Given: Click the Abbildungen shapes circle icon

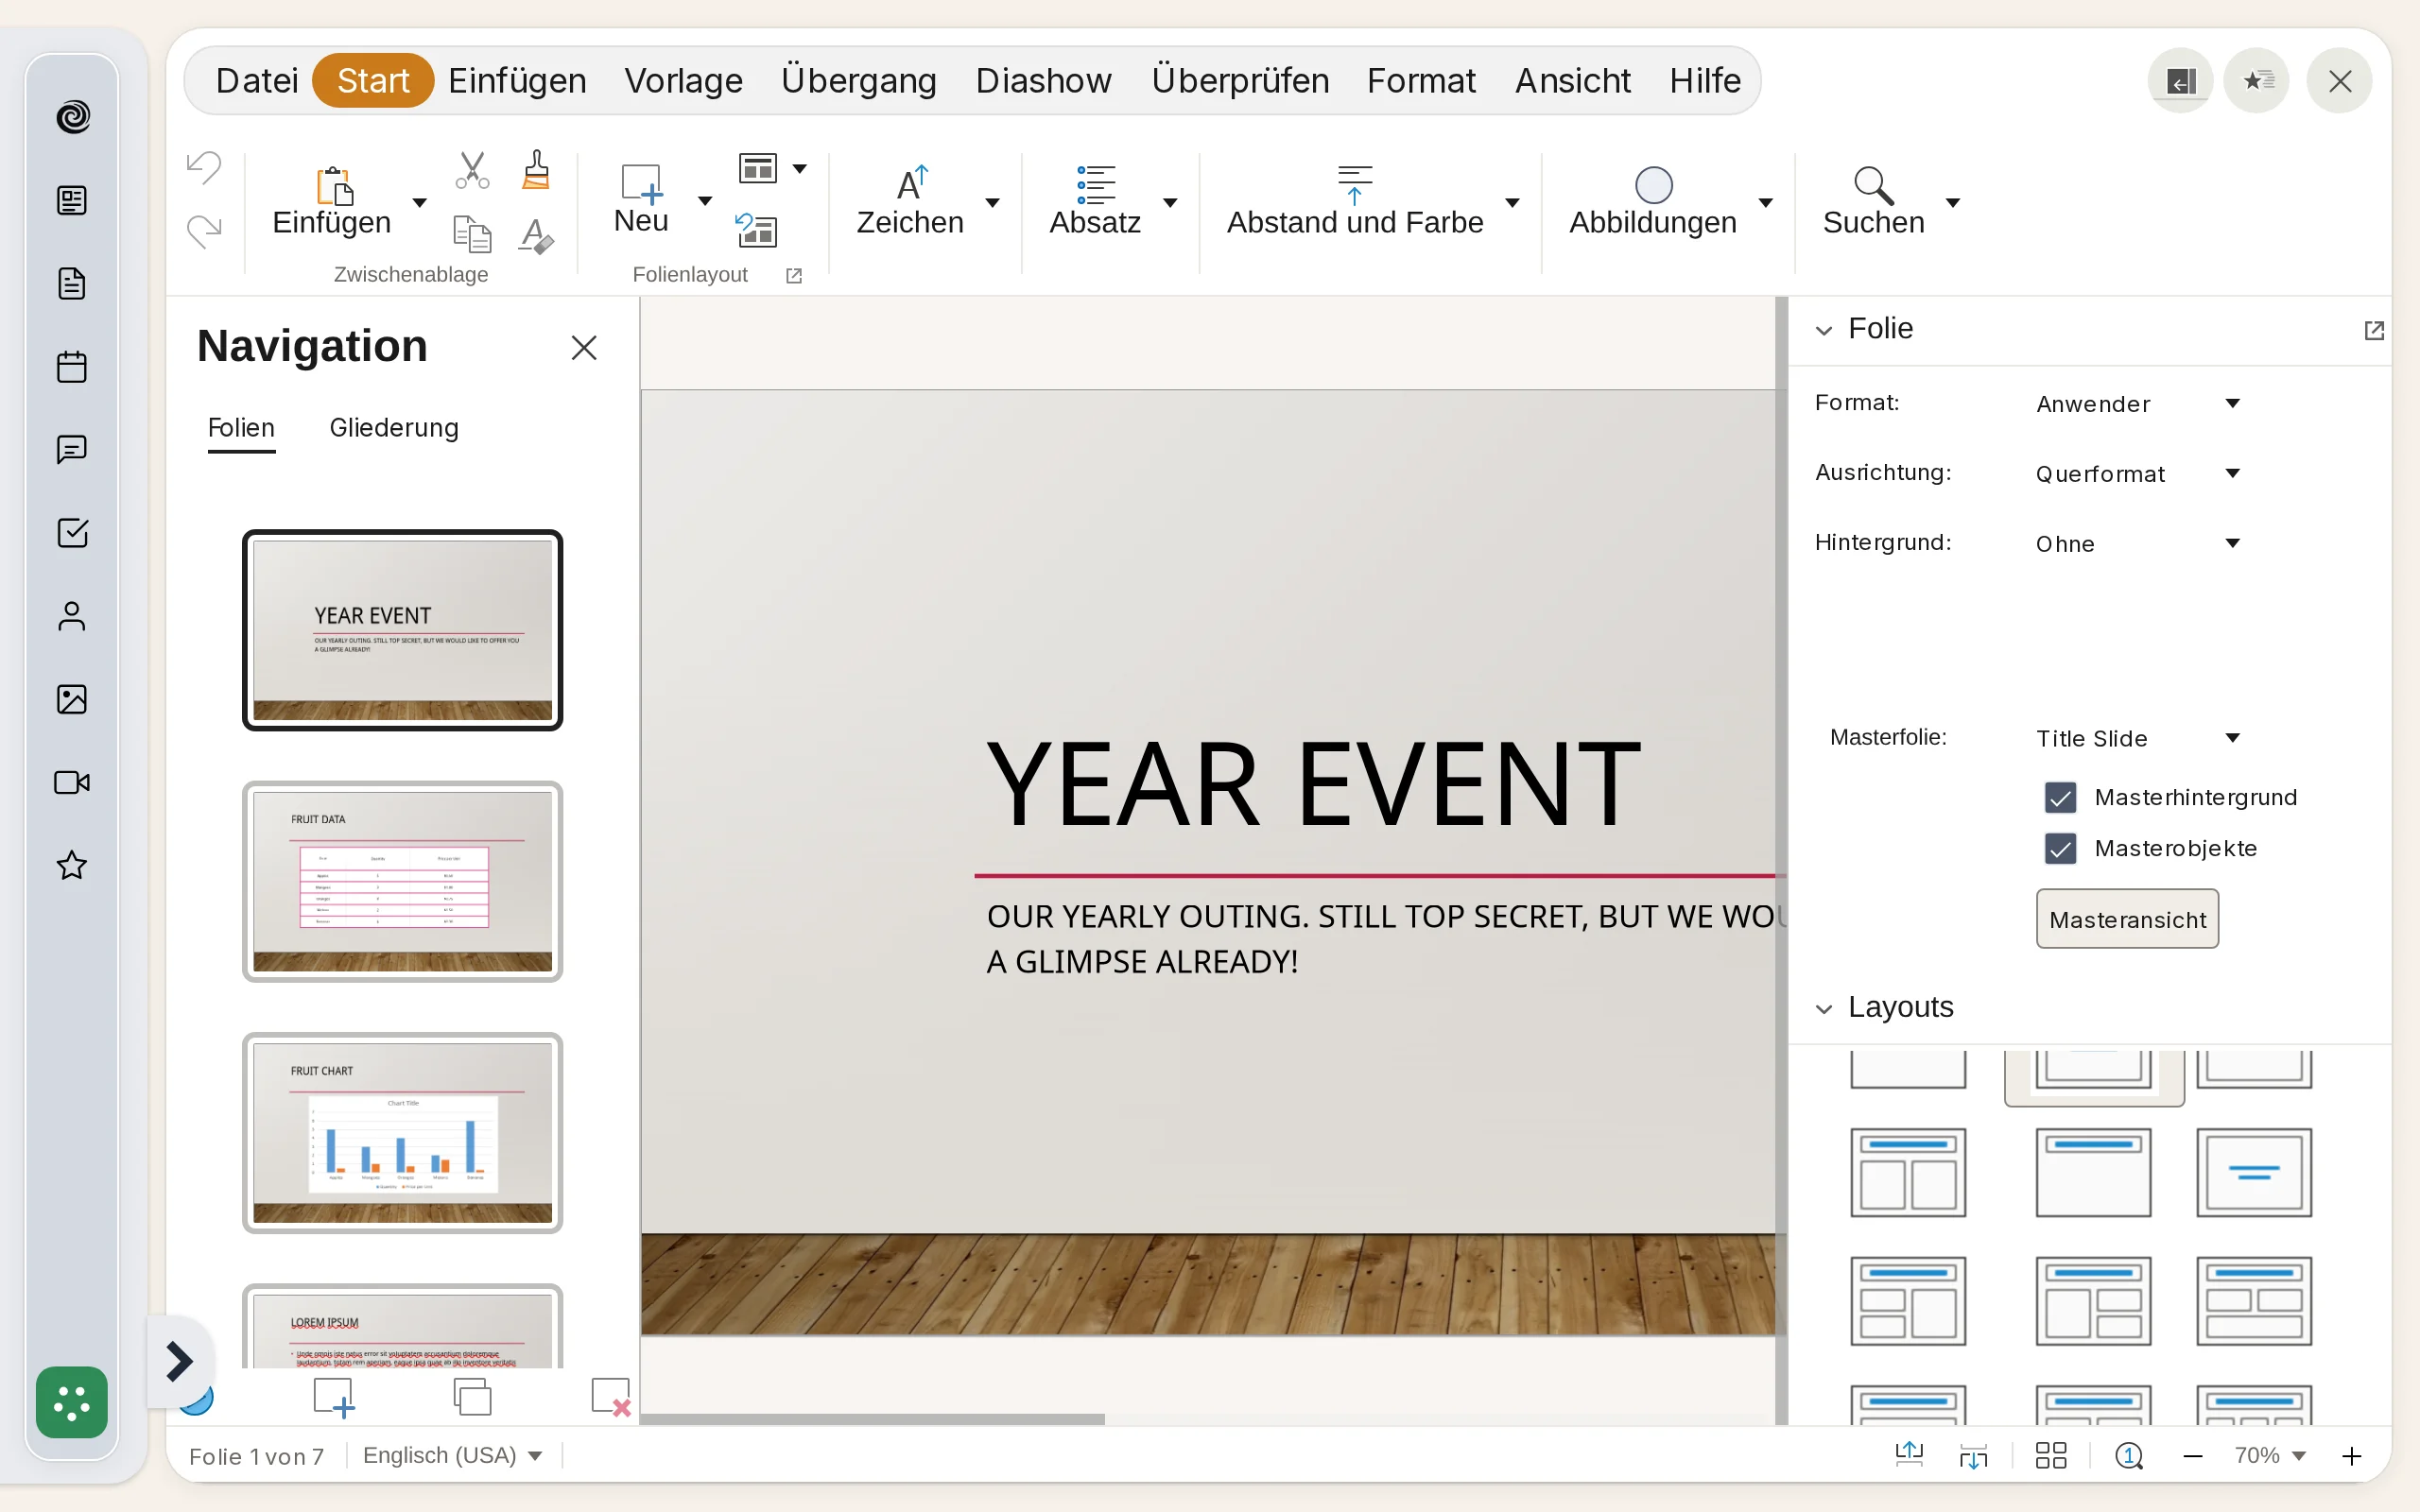Looking at the screenshot, I should click(1653, 185).
